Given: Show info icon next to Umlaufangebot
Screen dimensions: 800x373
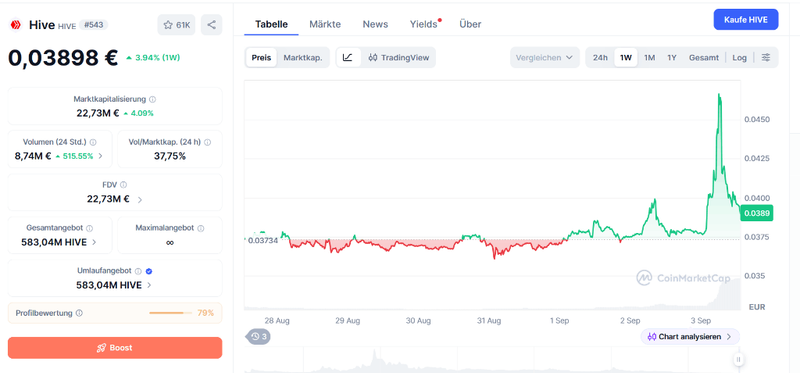Looking at the screenshot, I should [138, 271].
